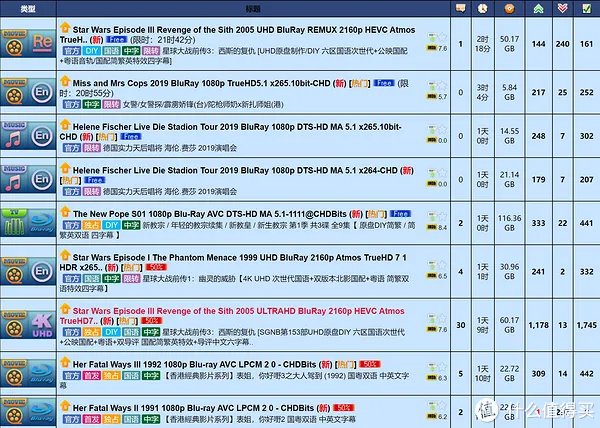Toggle bookmark star for Star Wars REMUX torrent
This screenshot has height=428, width=600.
(441, 37)
